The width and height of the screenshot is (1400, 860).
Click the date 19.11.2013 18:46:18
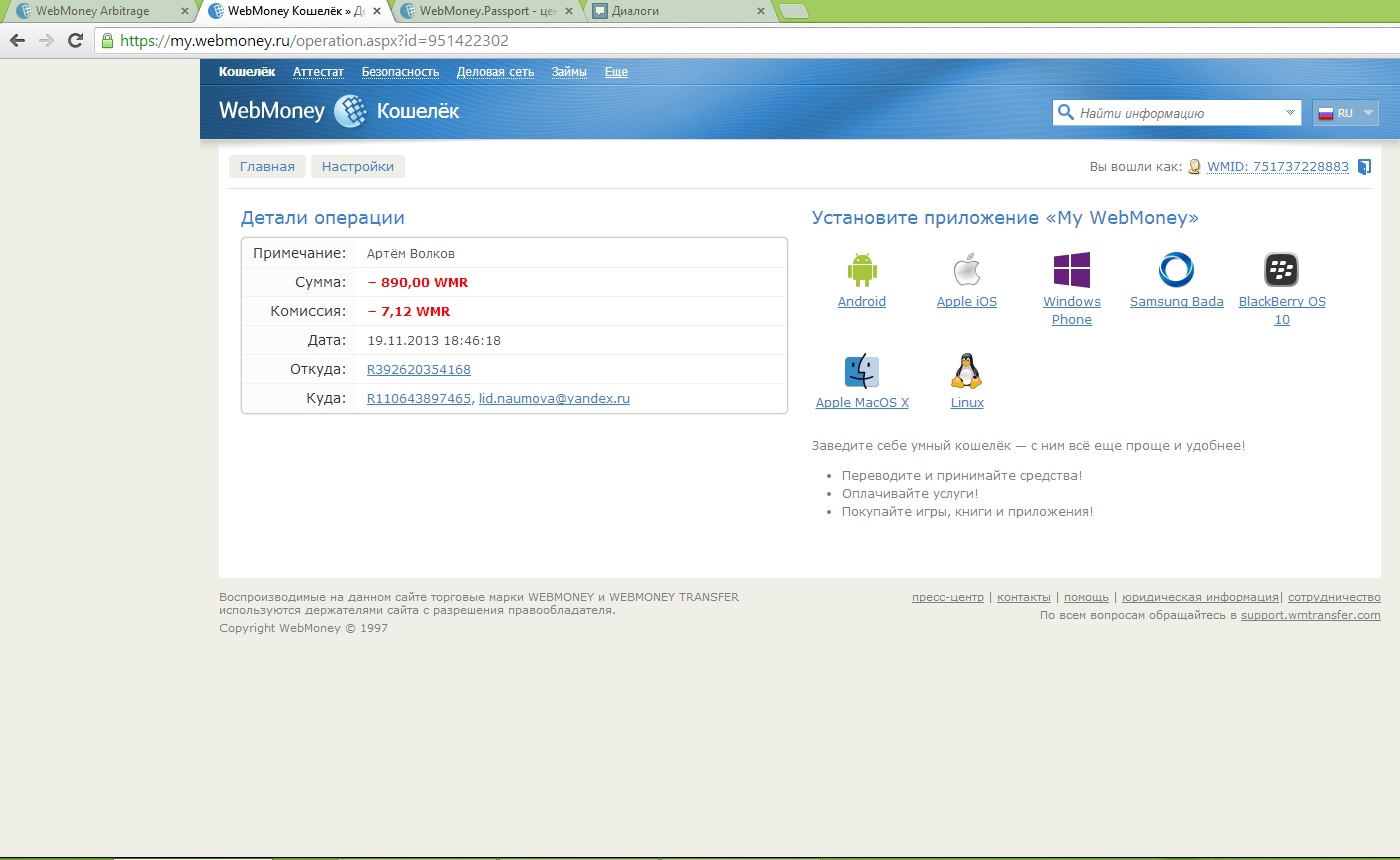[x=434, y=341]
